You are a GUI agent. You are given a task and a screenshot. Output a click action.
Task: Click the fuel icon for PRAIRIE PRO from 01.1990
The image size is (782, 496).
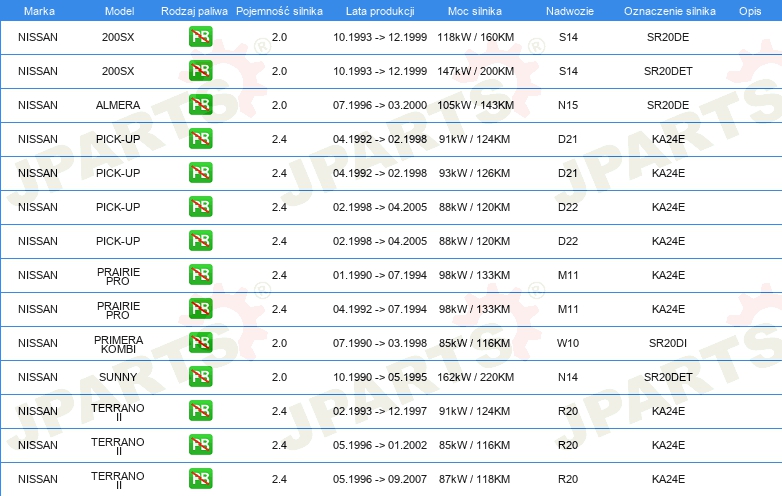click(x=200, y=275)
